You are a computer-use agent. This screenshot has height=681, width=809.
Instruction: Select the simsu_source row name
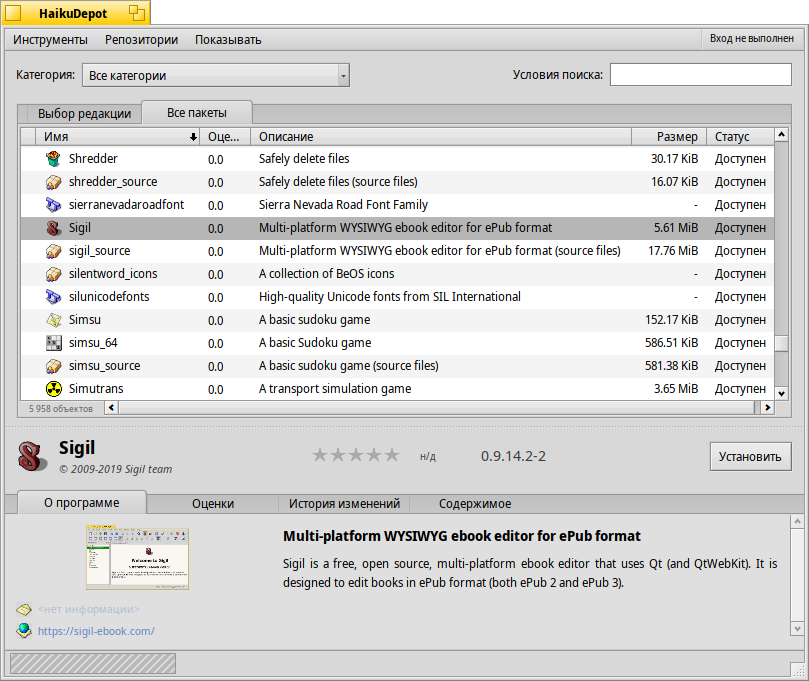point(105,366)
